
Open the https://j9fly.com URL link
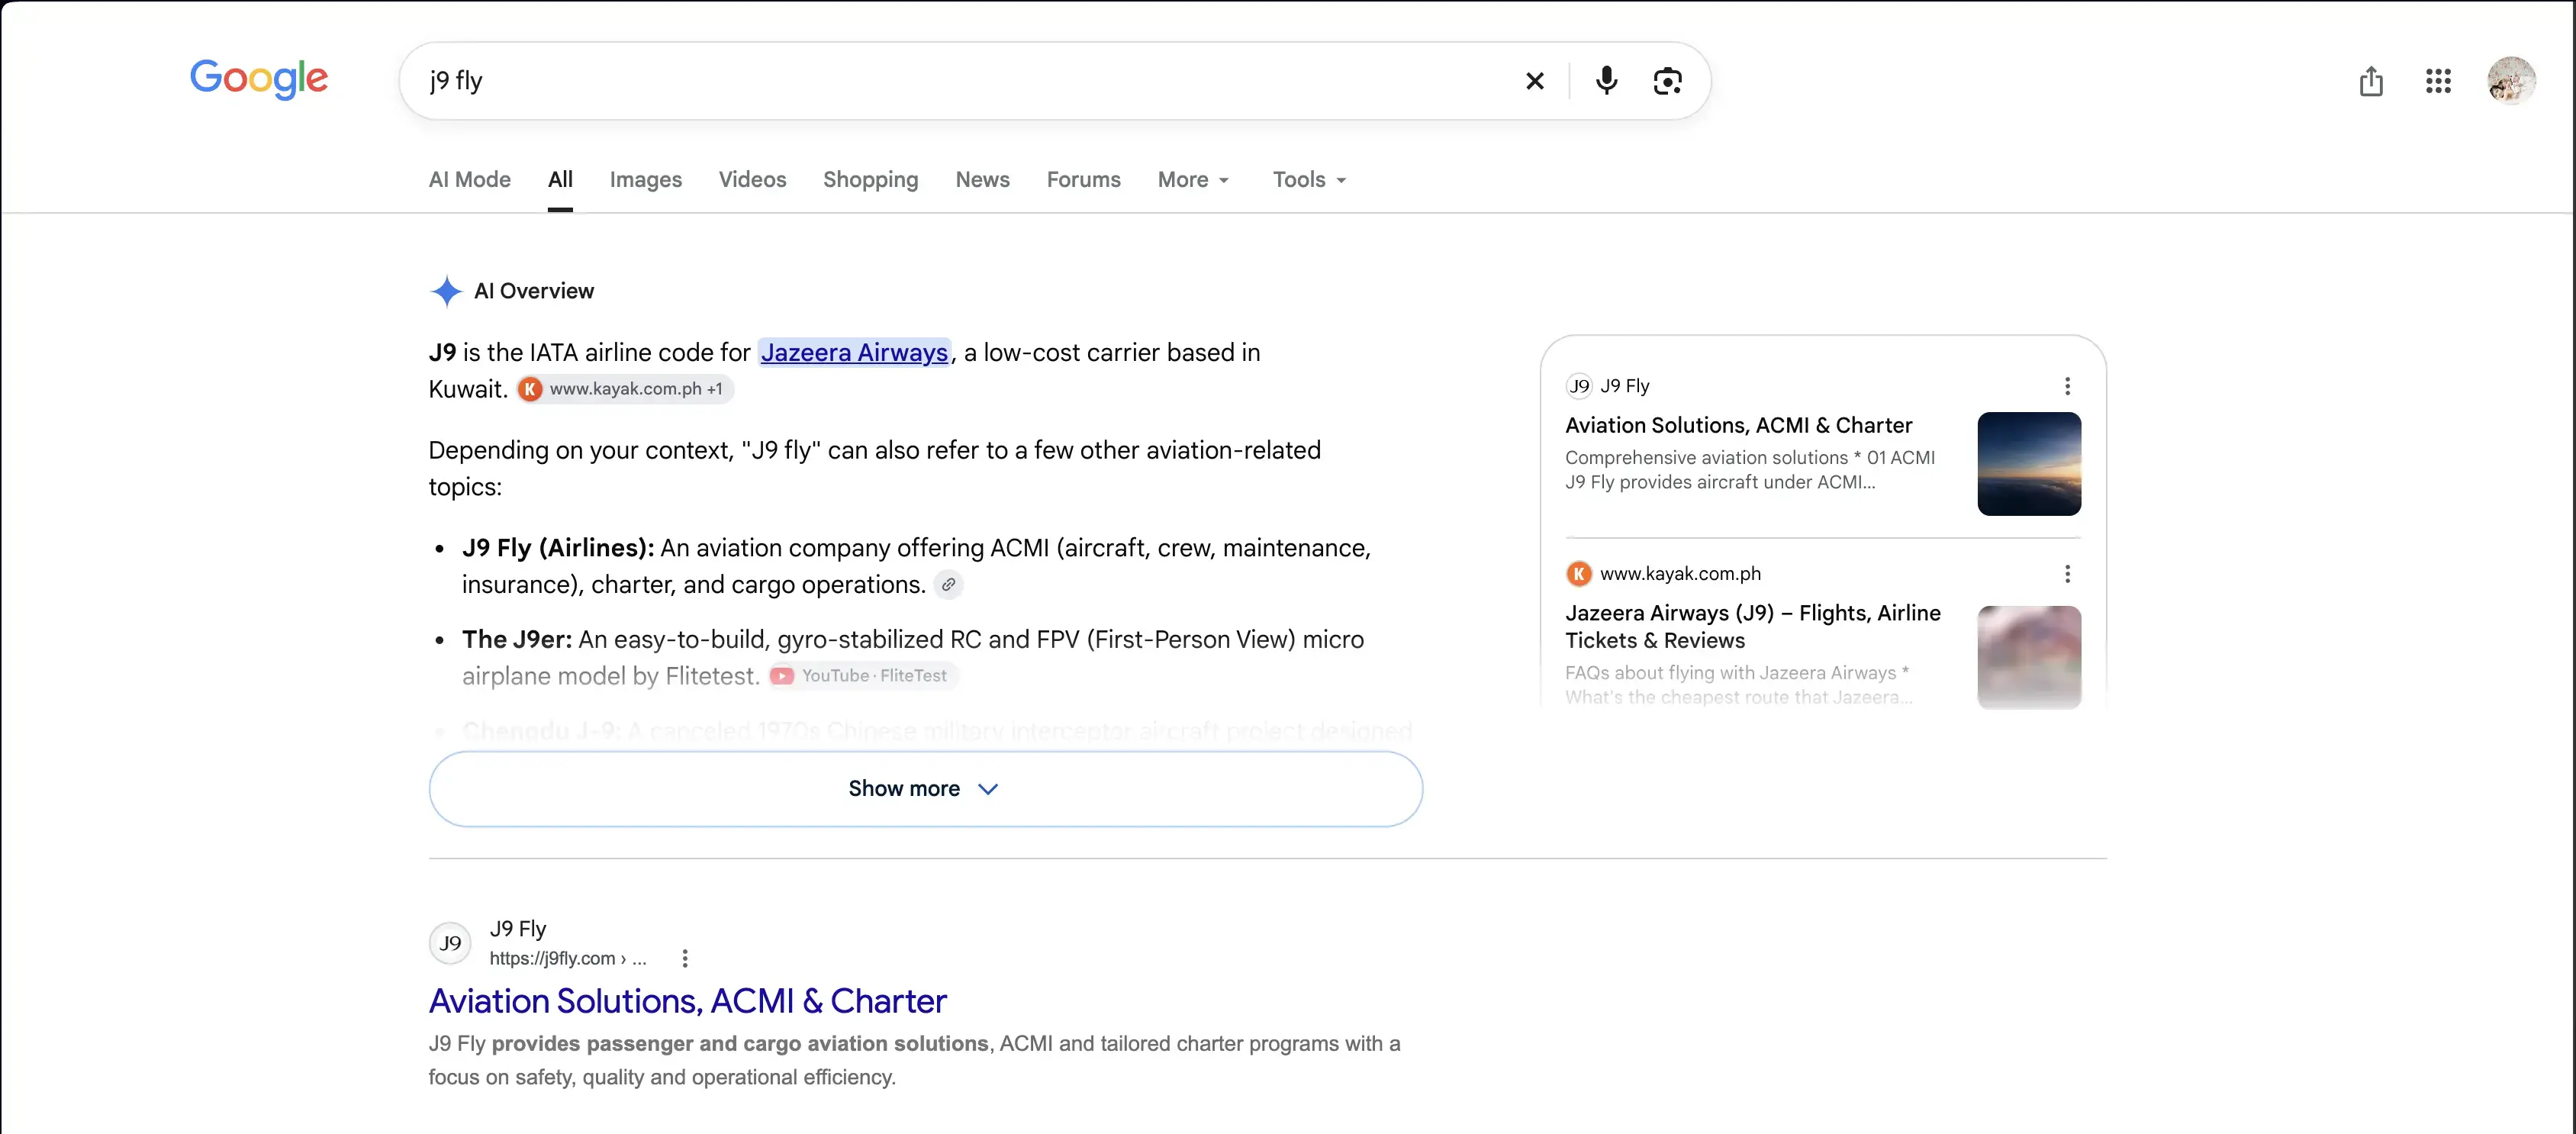567,959
